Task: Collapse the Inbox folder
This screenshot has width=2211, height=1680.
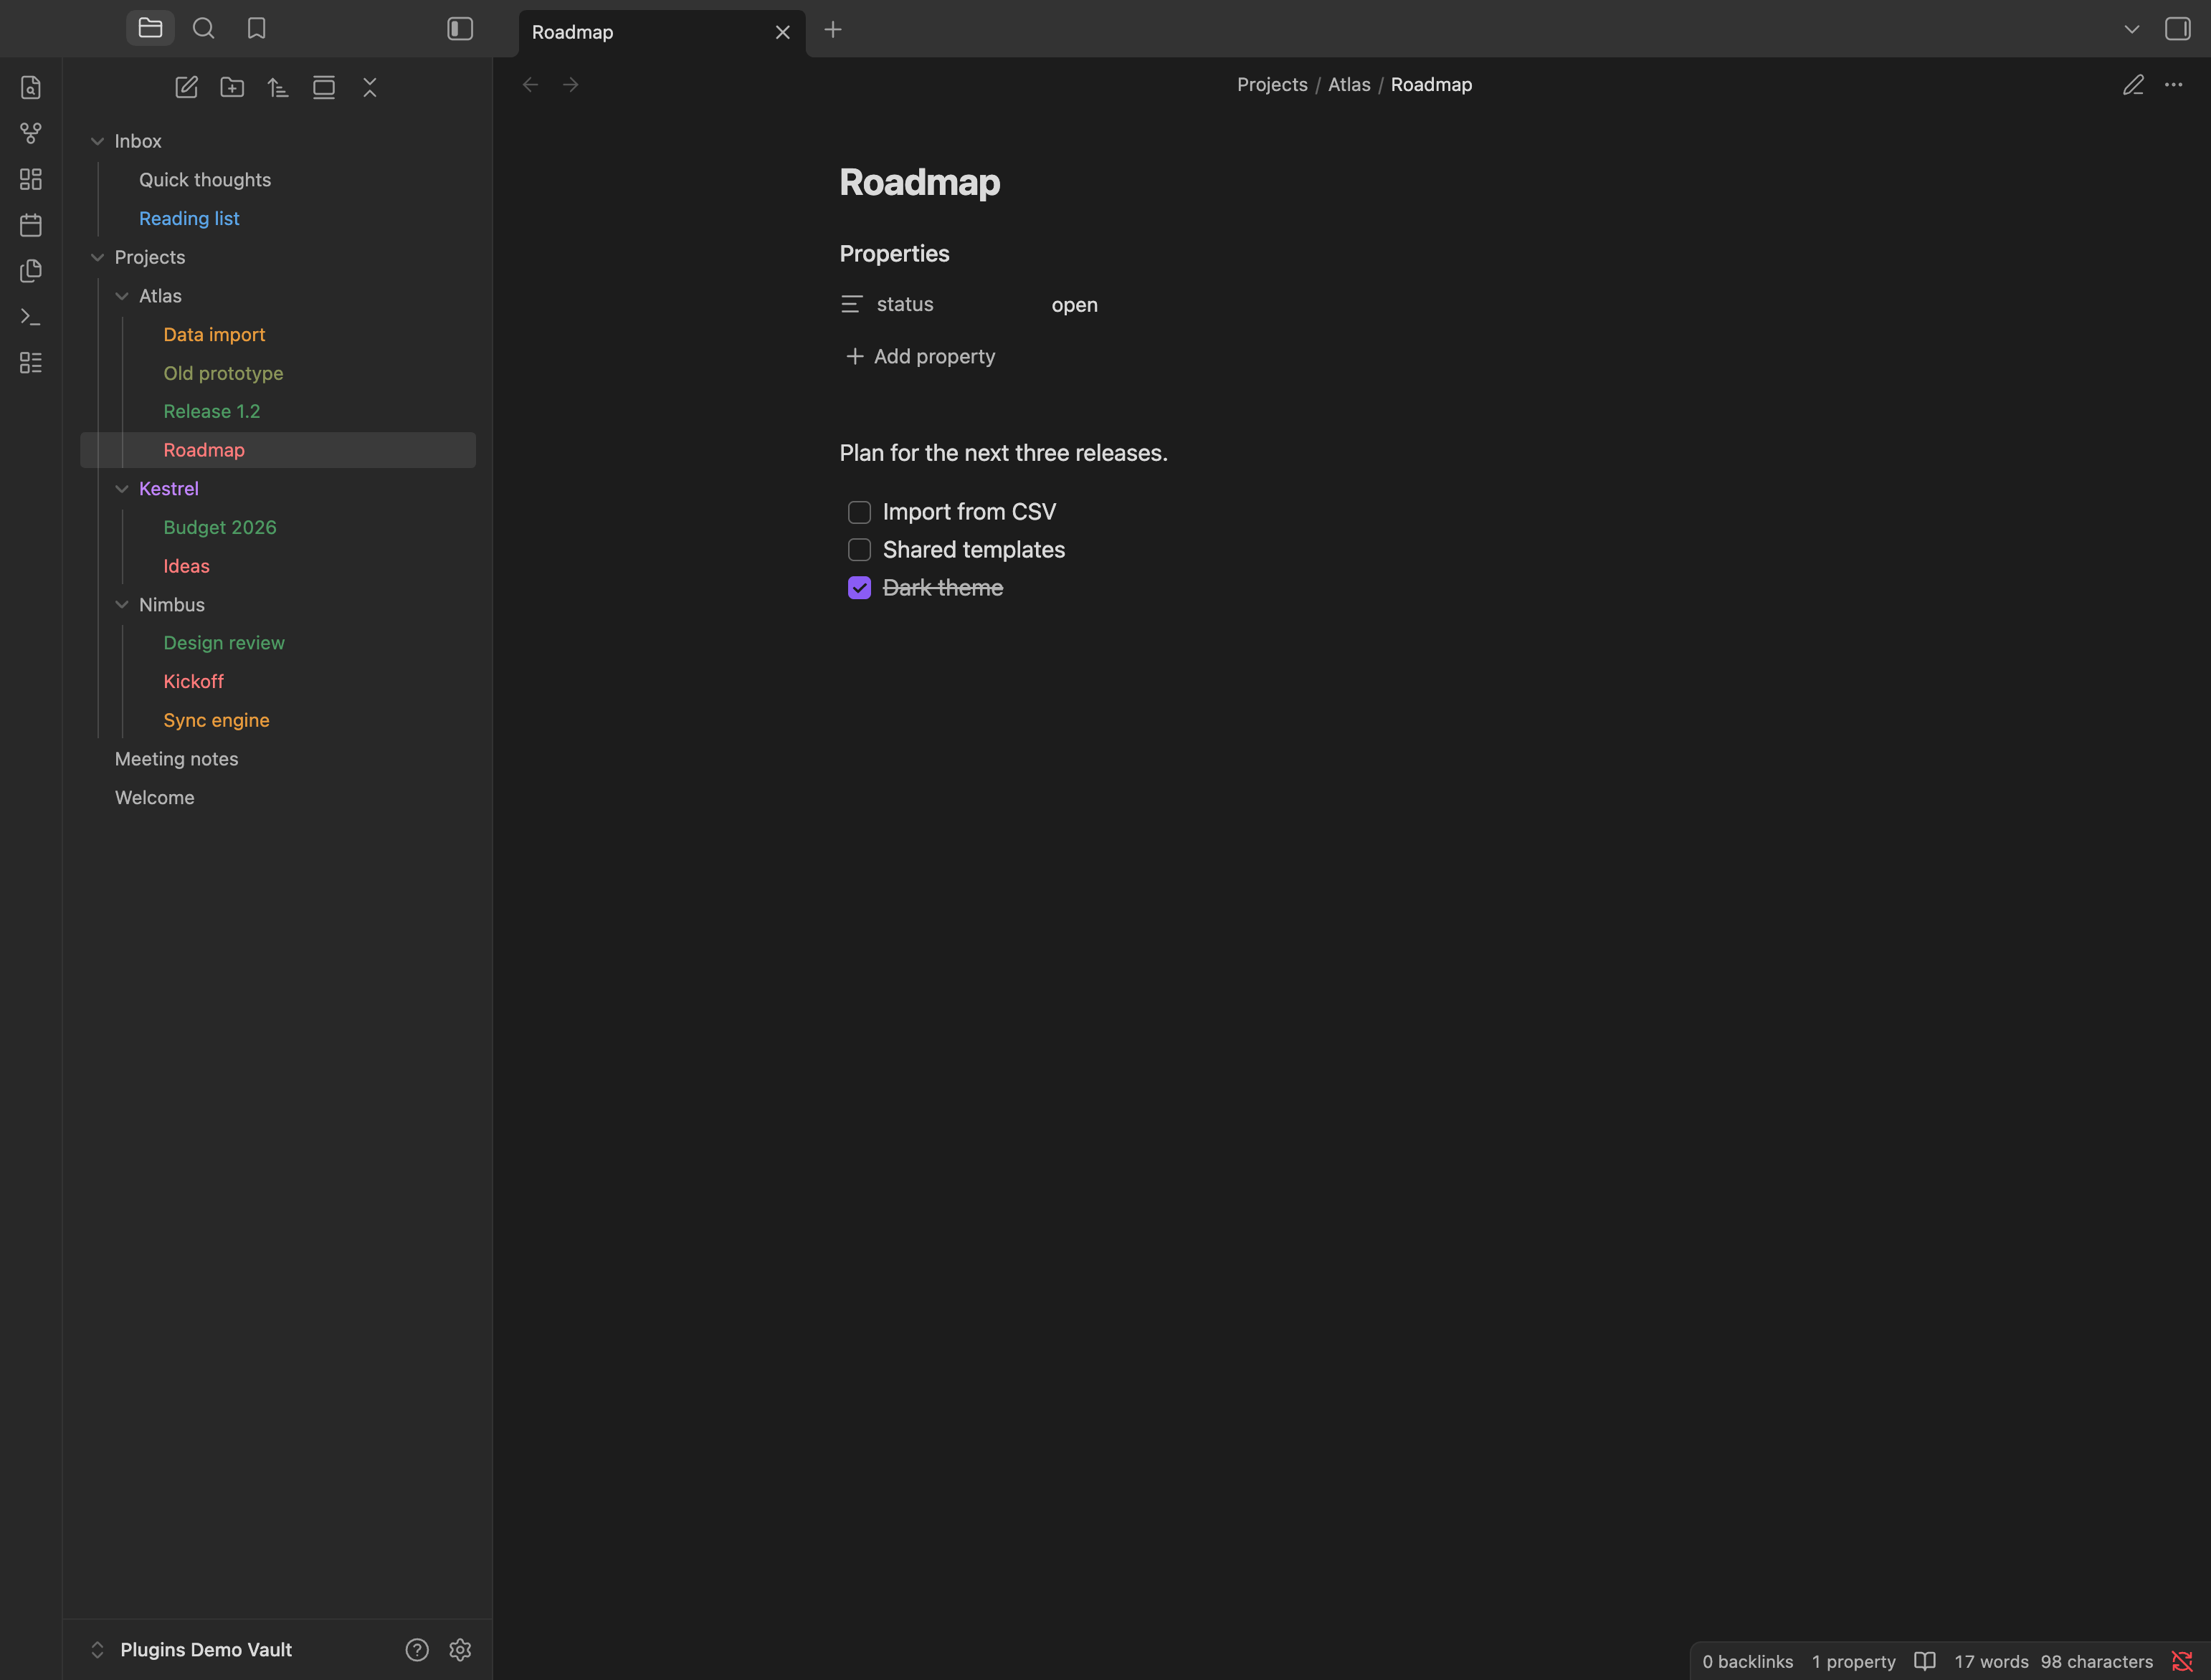Action: [97, 141]
